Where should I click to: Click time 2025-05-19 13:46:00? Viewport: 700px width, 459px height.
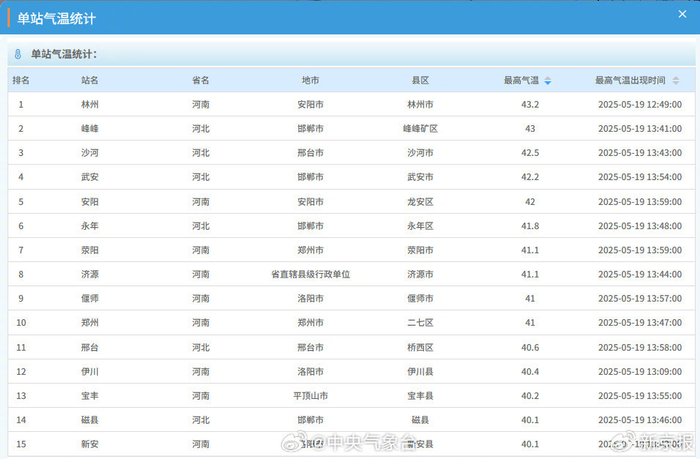[640, 420]
